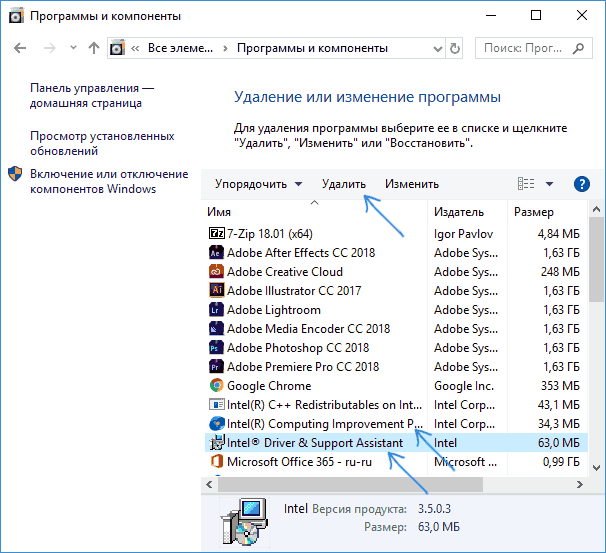
Task: Click the scroll down arrow
Action: (x=596, y=468)
